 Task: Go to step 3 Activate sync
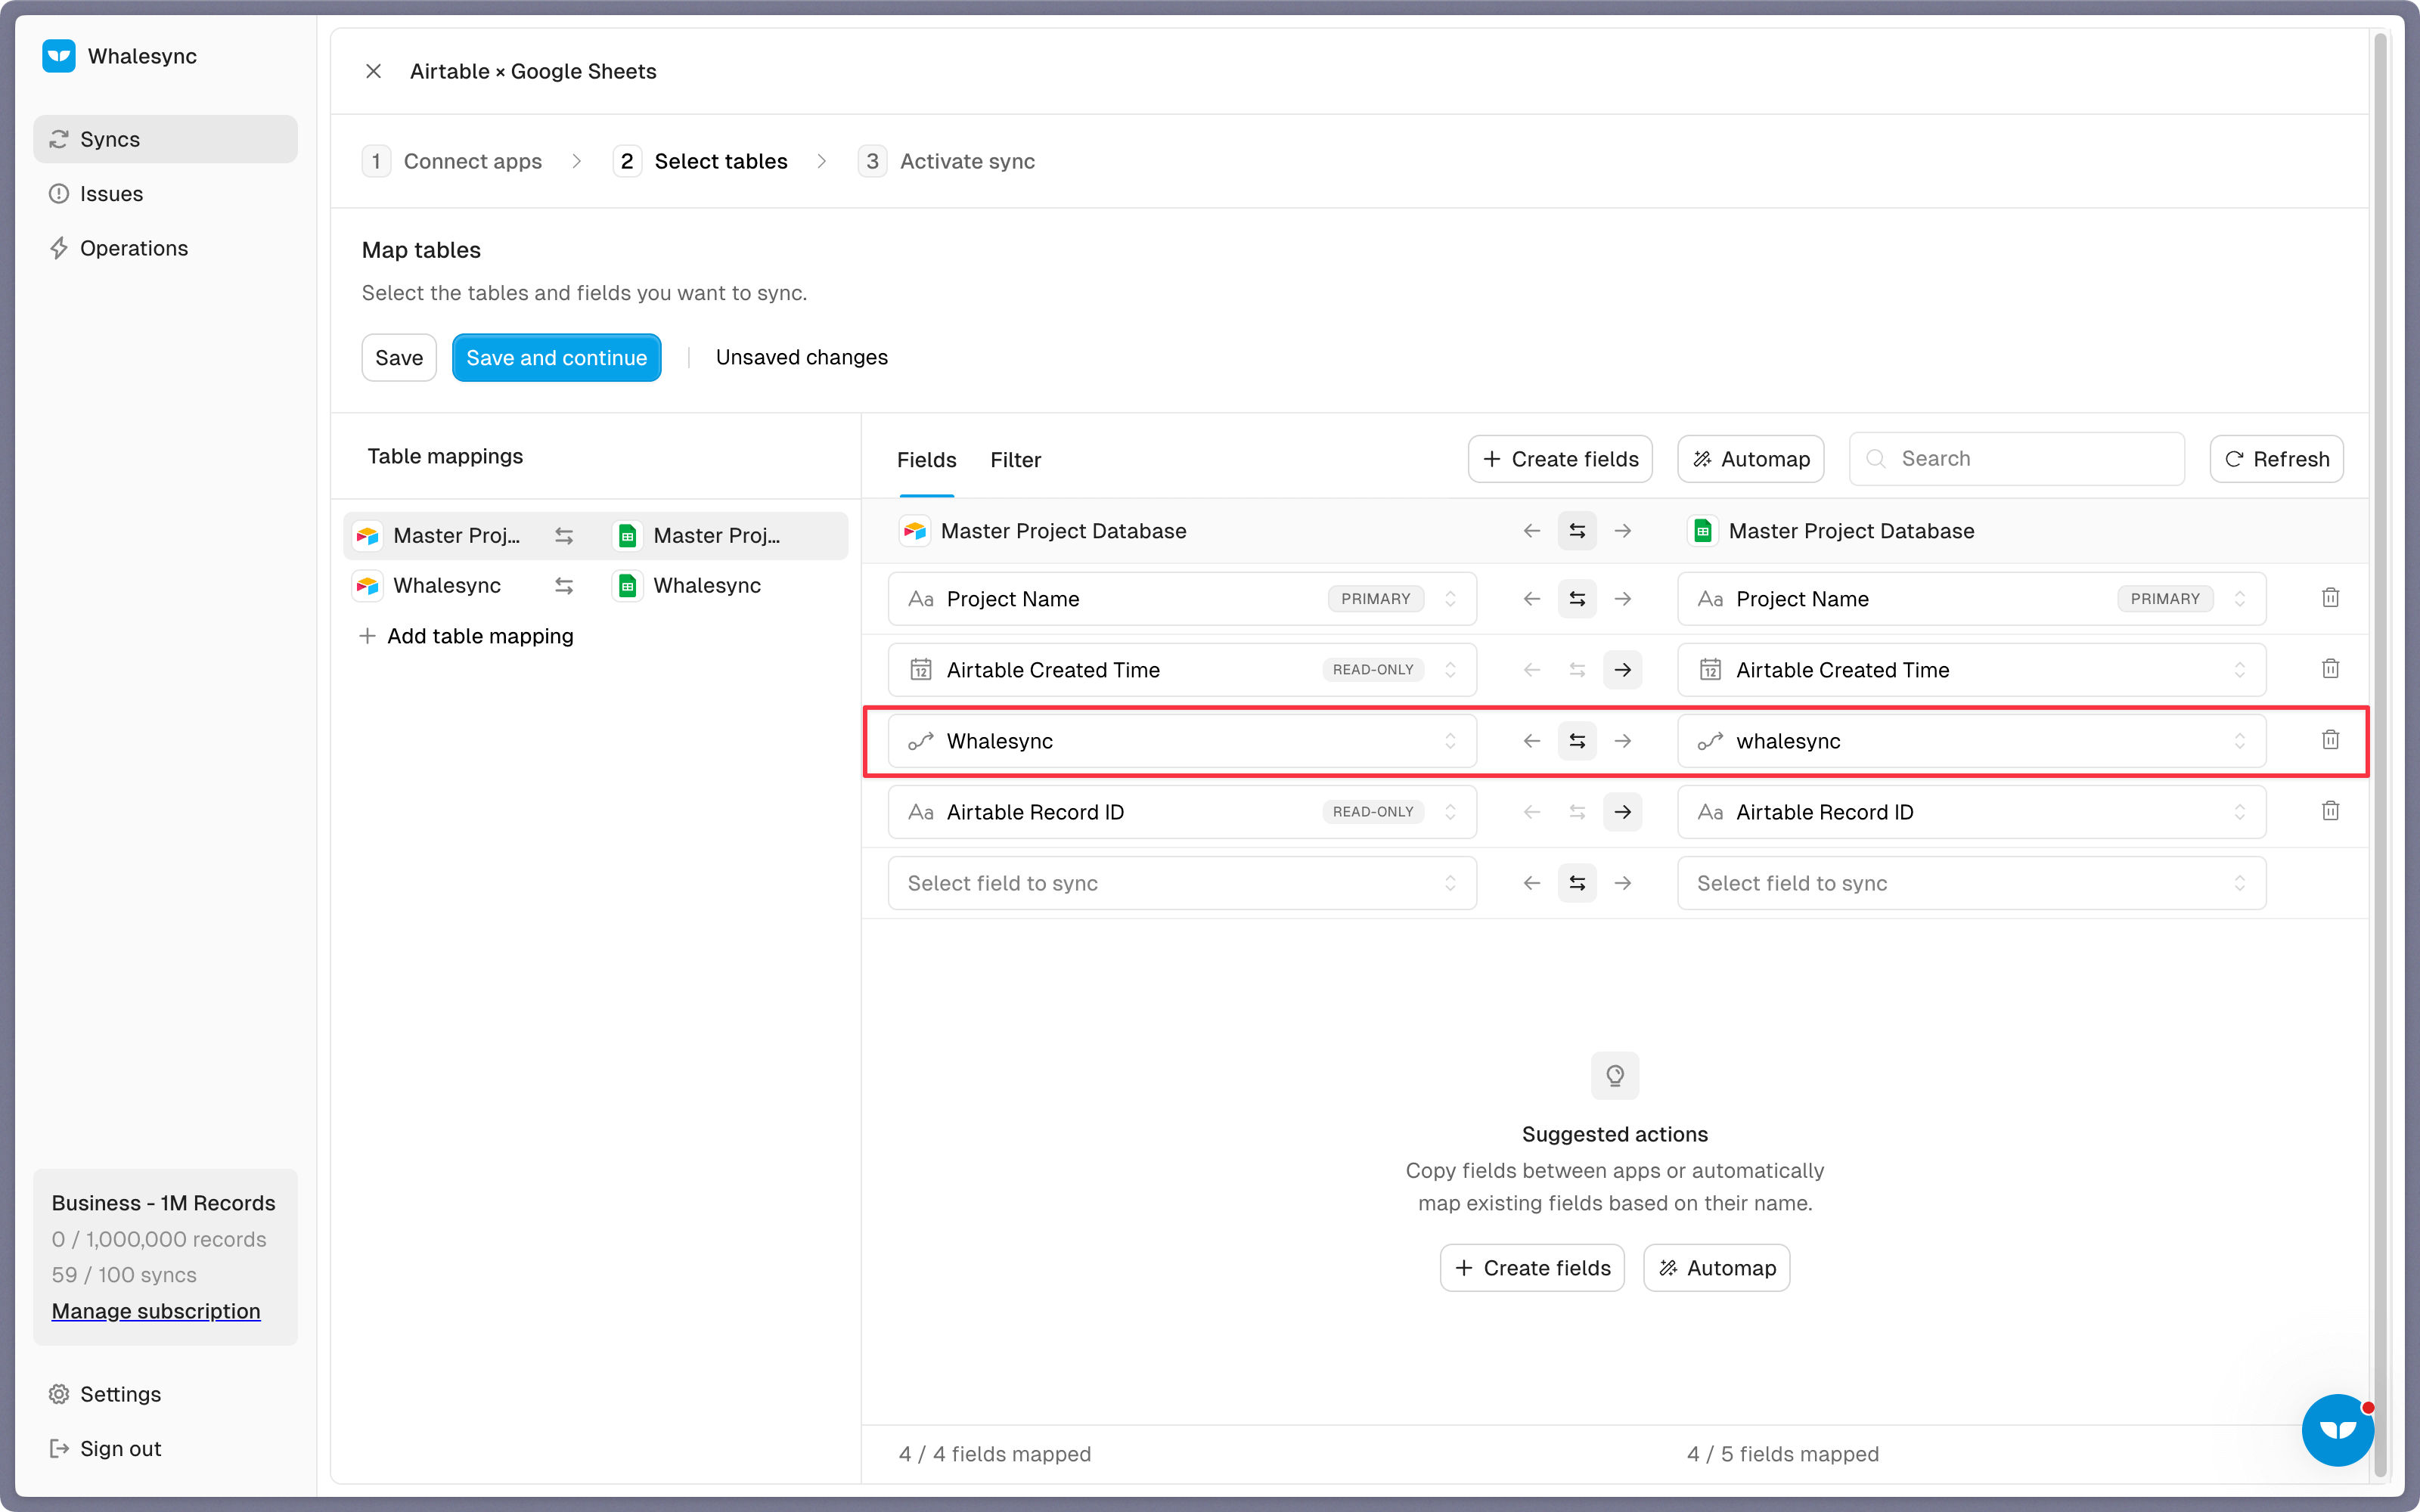[946, 161]
